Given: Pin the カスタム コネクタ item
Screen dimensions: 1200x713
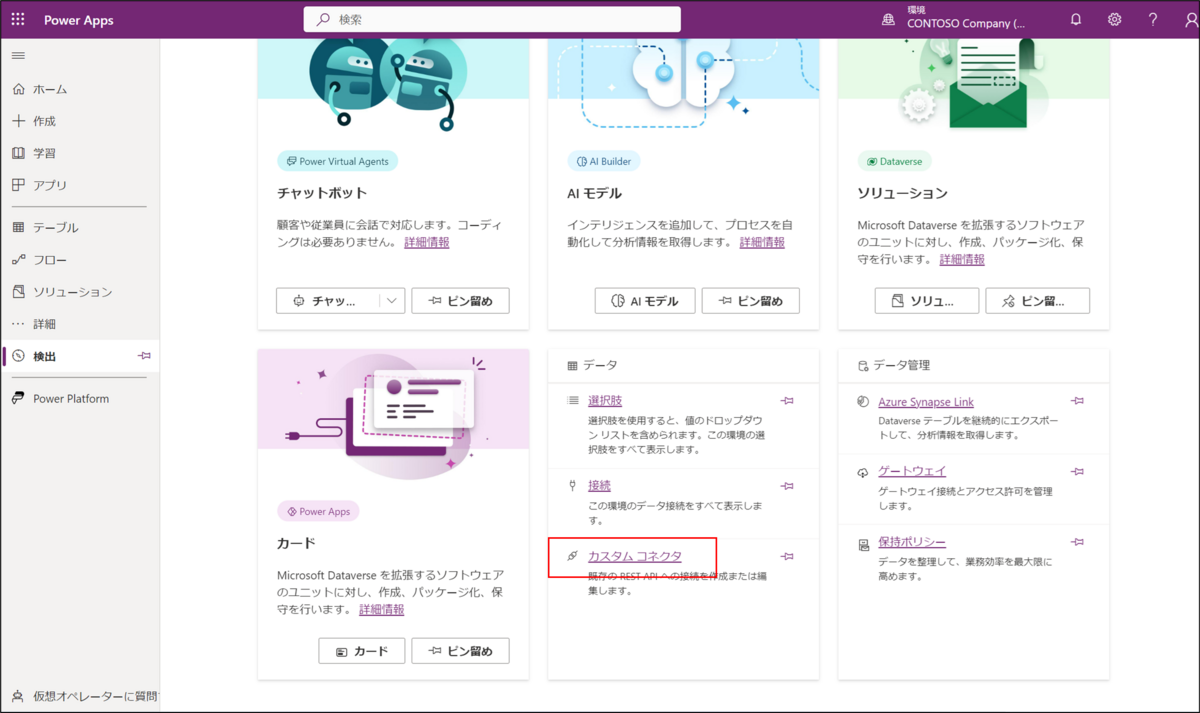Looking at the screenshot, I should [x=787, y=556].
